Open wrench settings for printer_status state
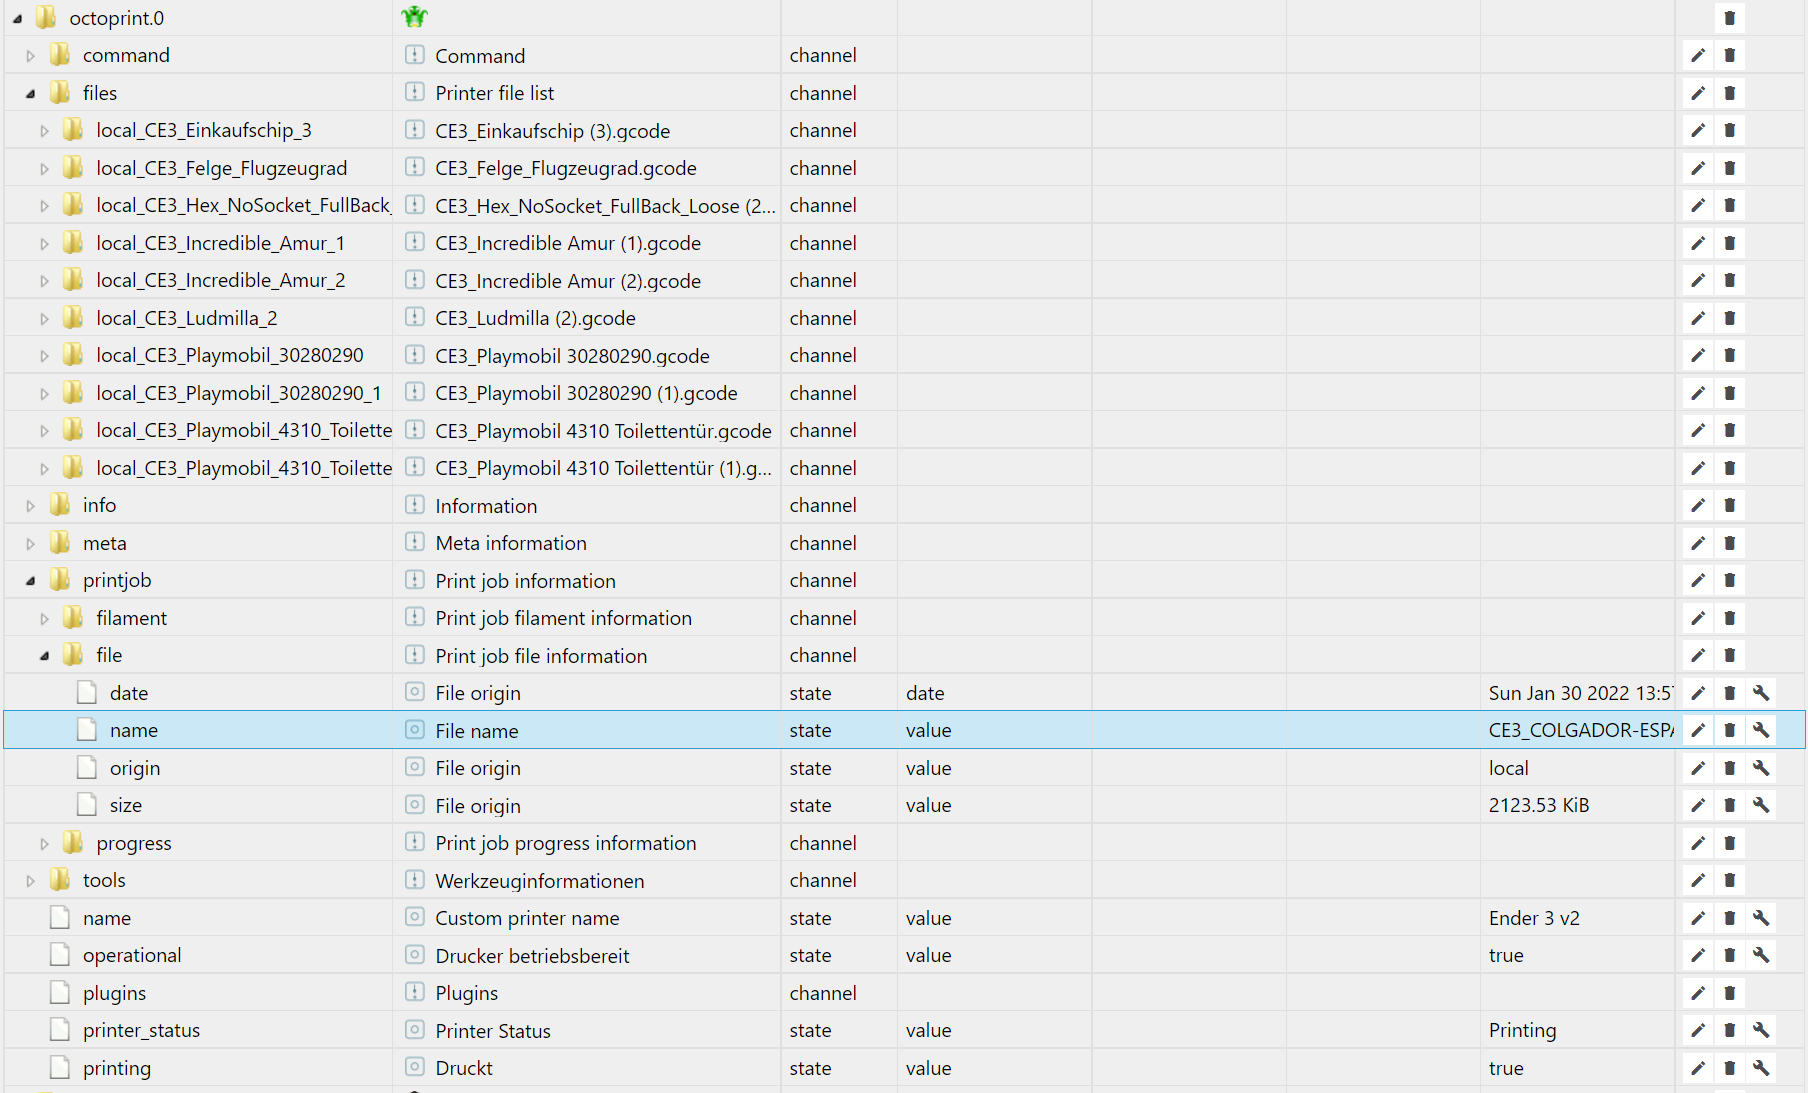This screenshot has height=1093, width=1808. click(x=1762, y=1030)
